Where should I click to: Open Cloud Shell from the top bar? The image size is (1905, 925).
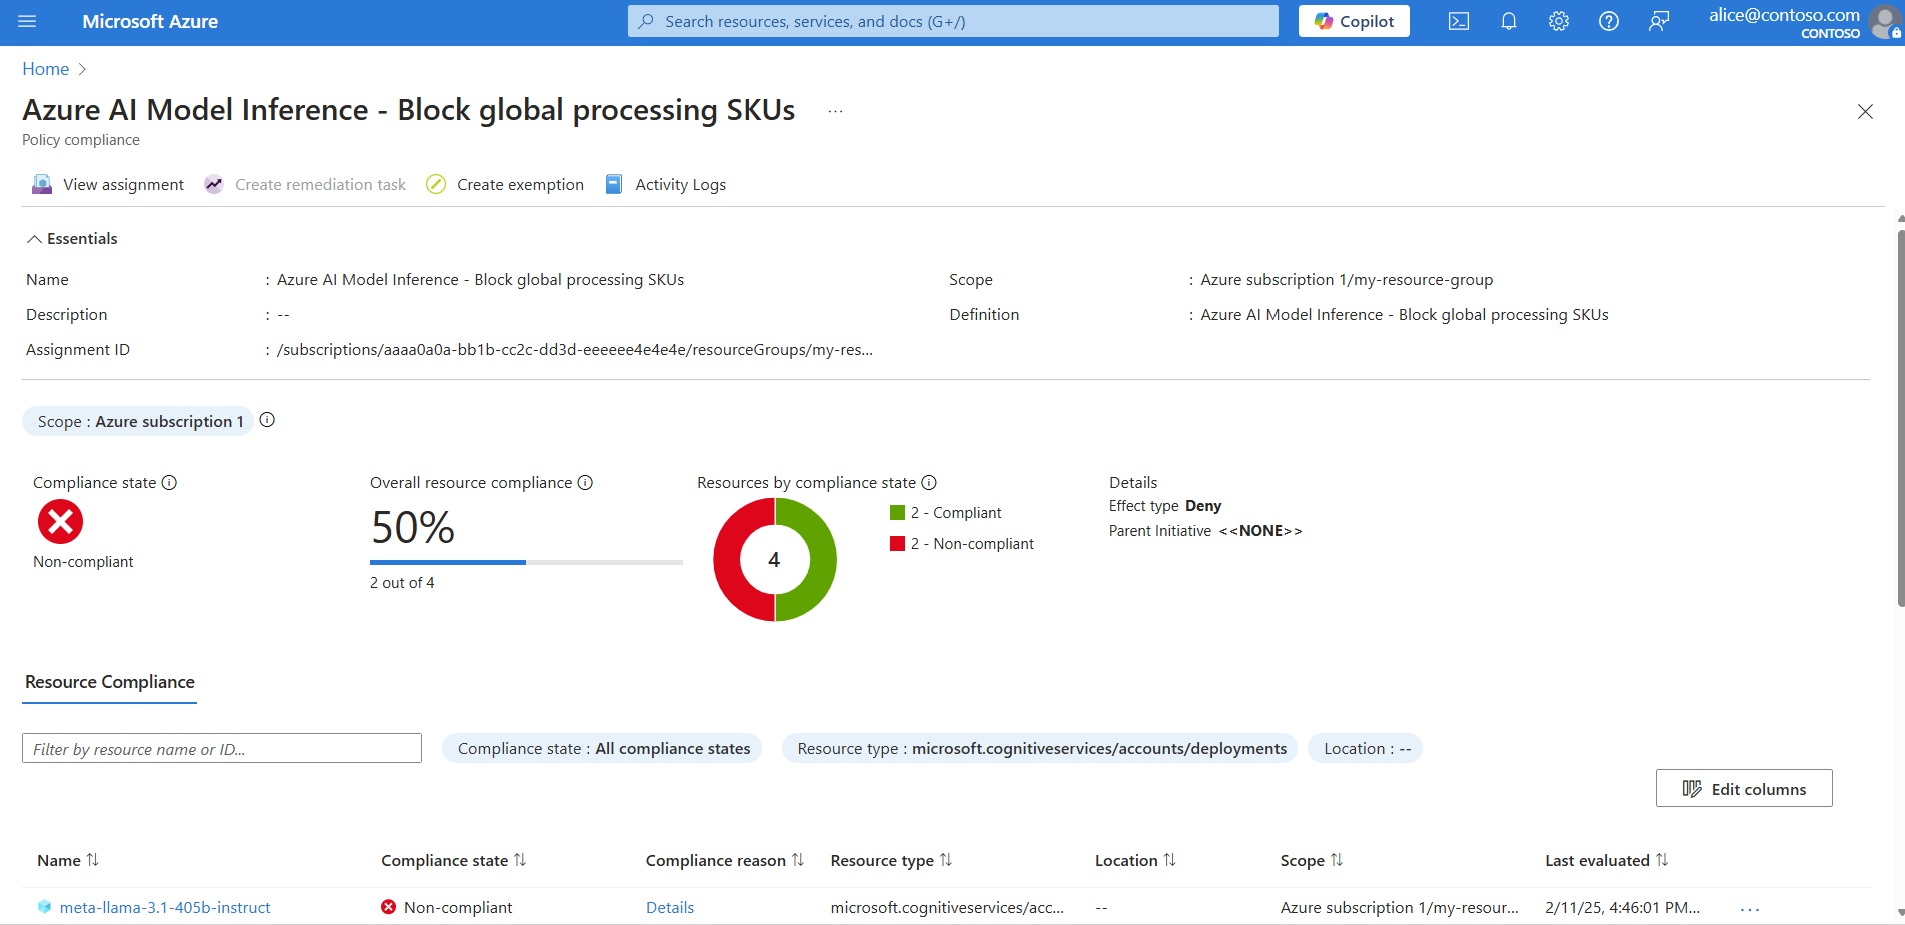[1459, 21]
